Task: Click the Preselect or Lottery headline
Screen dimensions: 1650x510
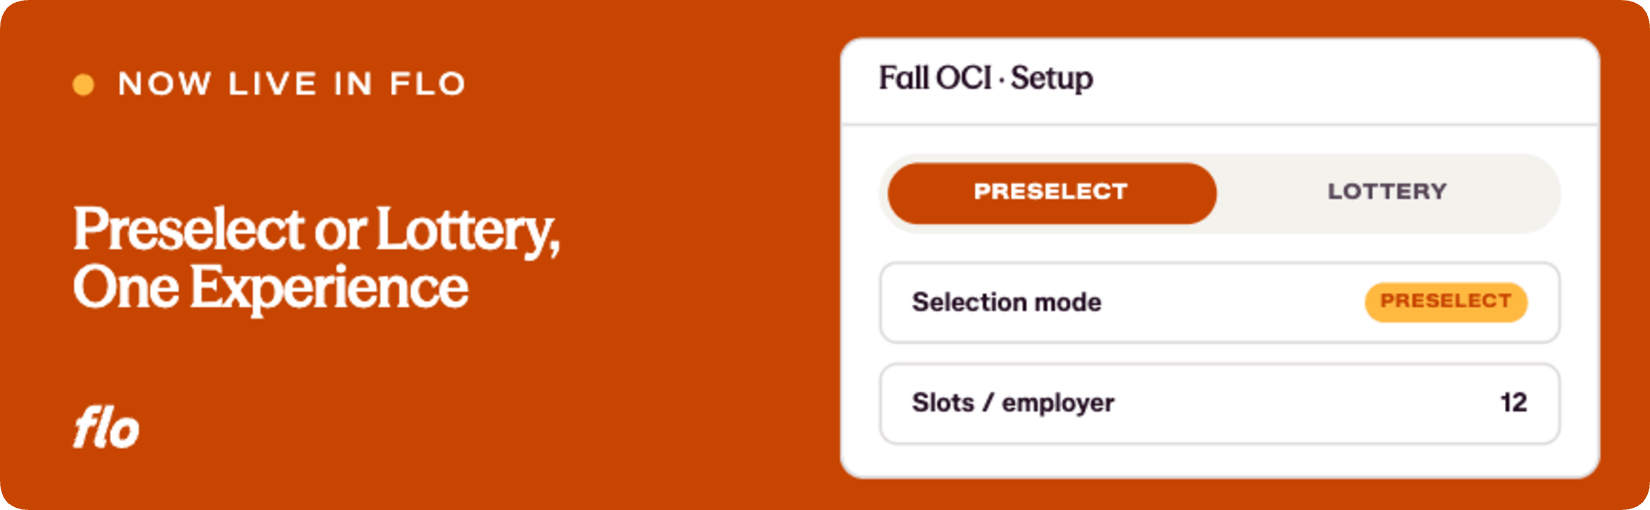Action: 316,230
